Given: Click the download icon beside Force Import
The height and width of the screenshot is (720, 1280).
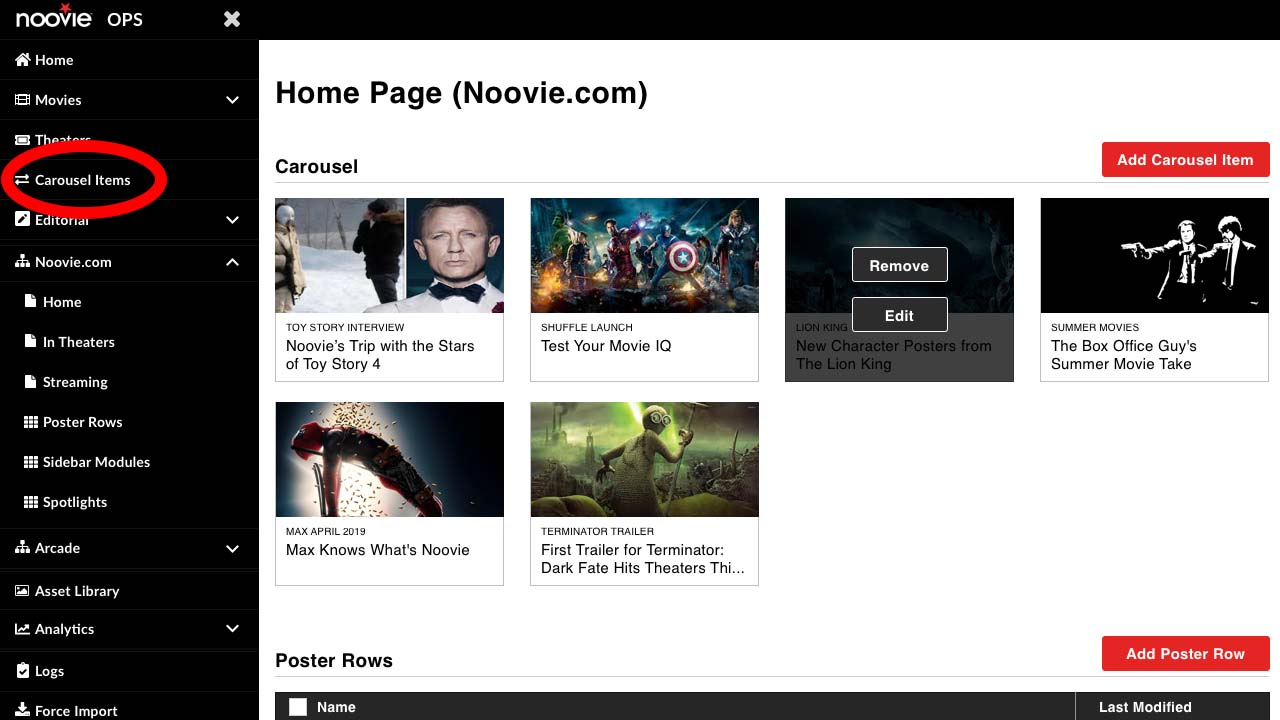Looking at the screenshot, I should [x=22, y=711].
